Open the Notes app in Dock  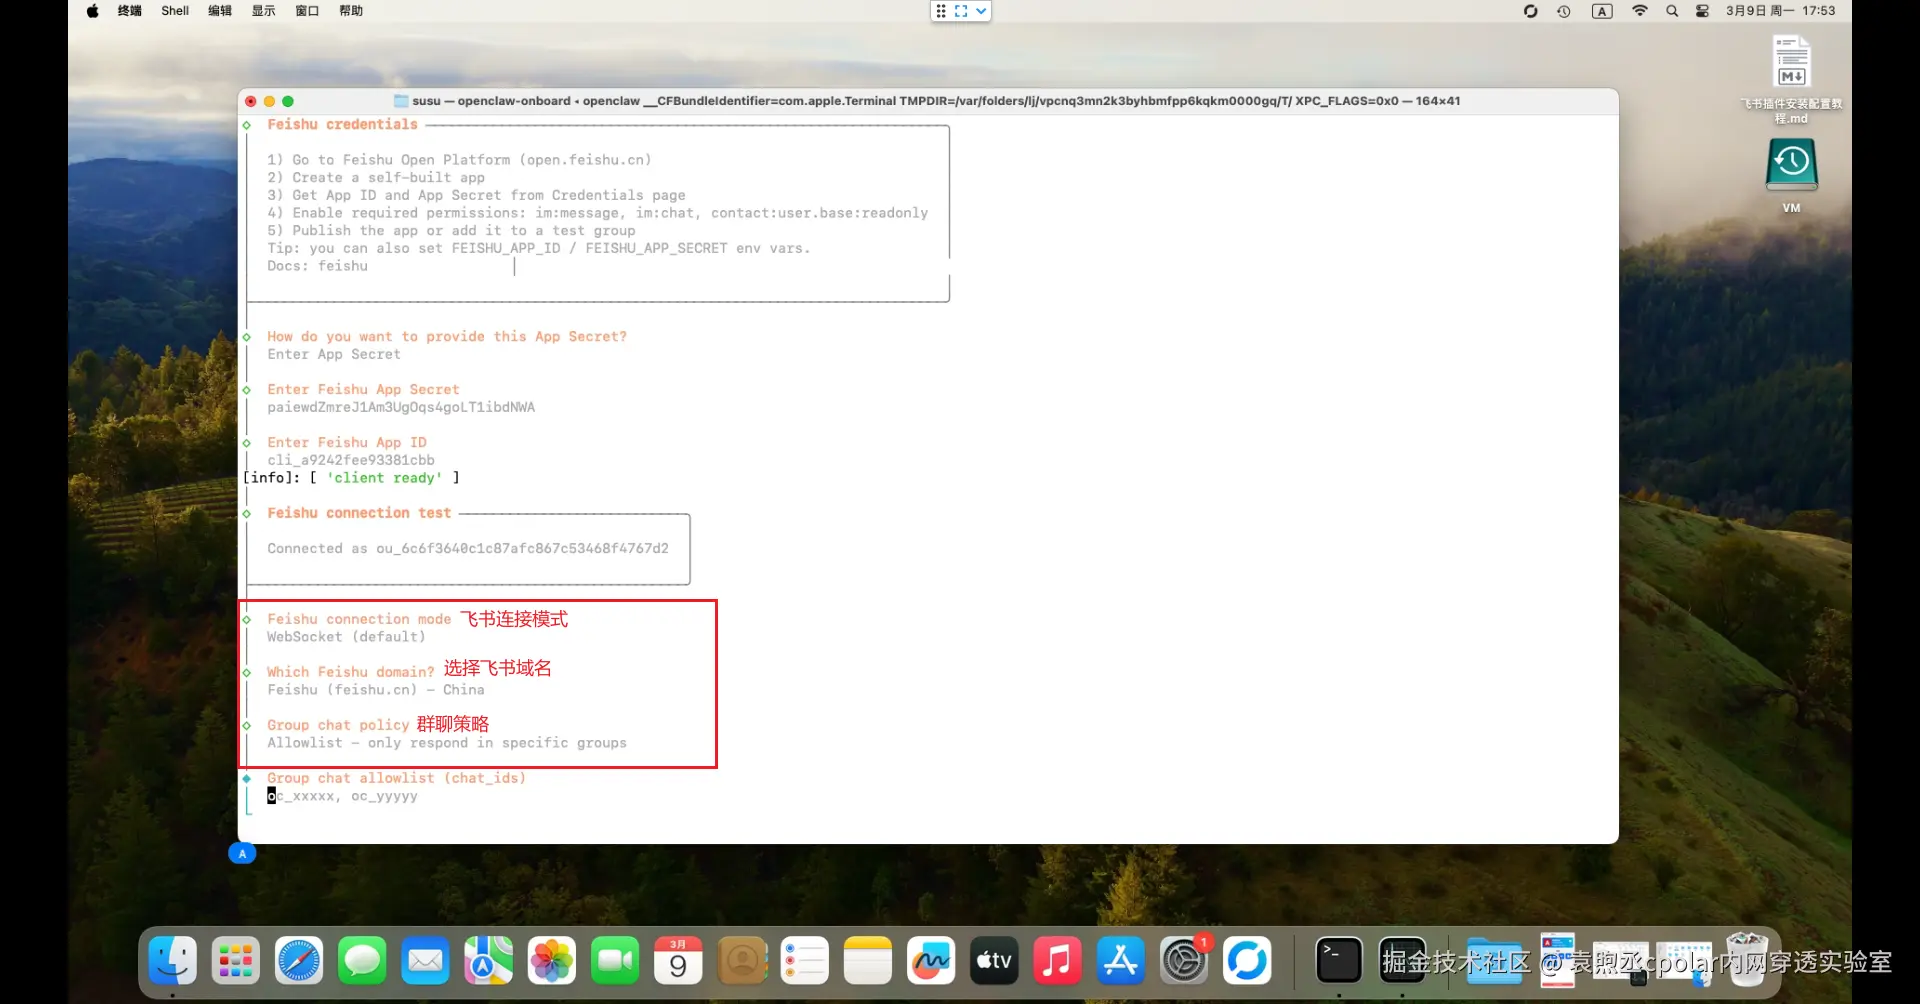(868, 961)
